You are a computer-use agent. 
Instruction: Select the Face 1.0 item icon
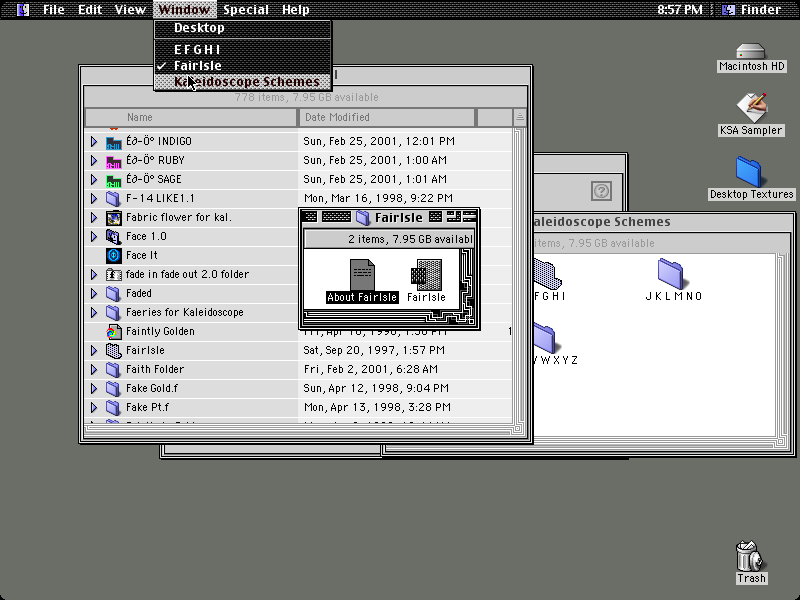pos(113,236)
